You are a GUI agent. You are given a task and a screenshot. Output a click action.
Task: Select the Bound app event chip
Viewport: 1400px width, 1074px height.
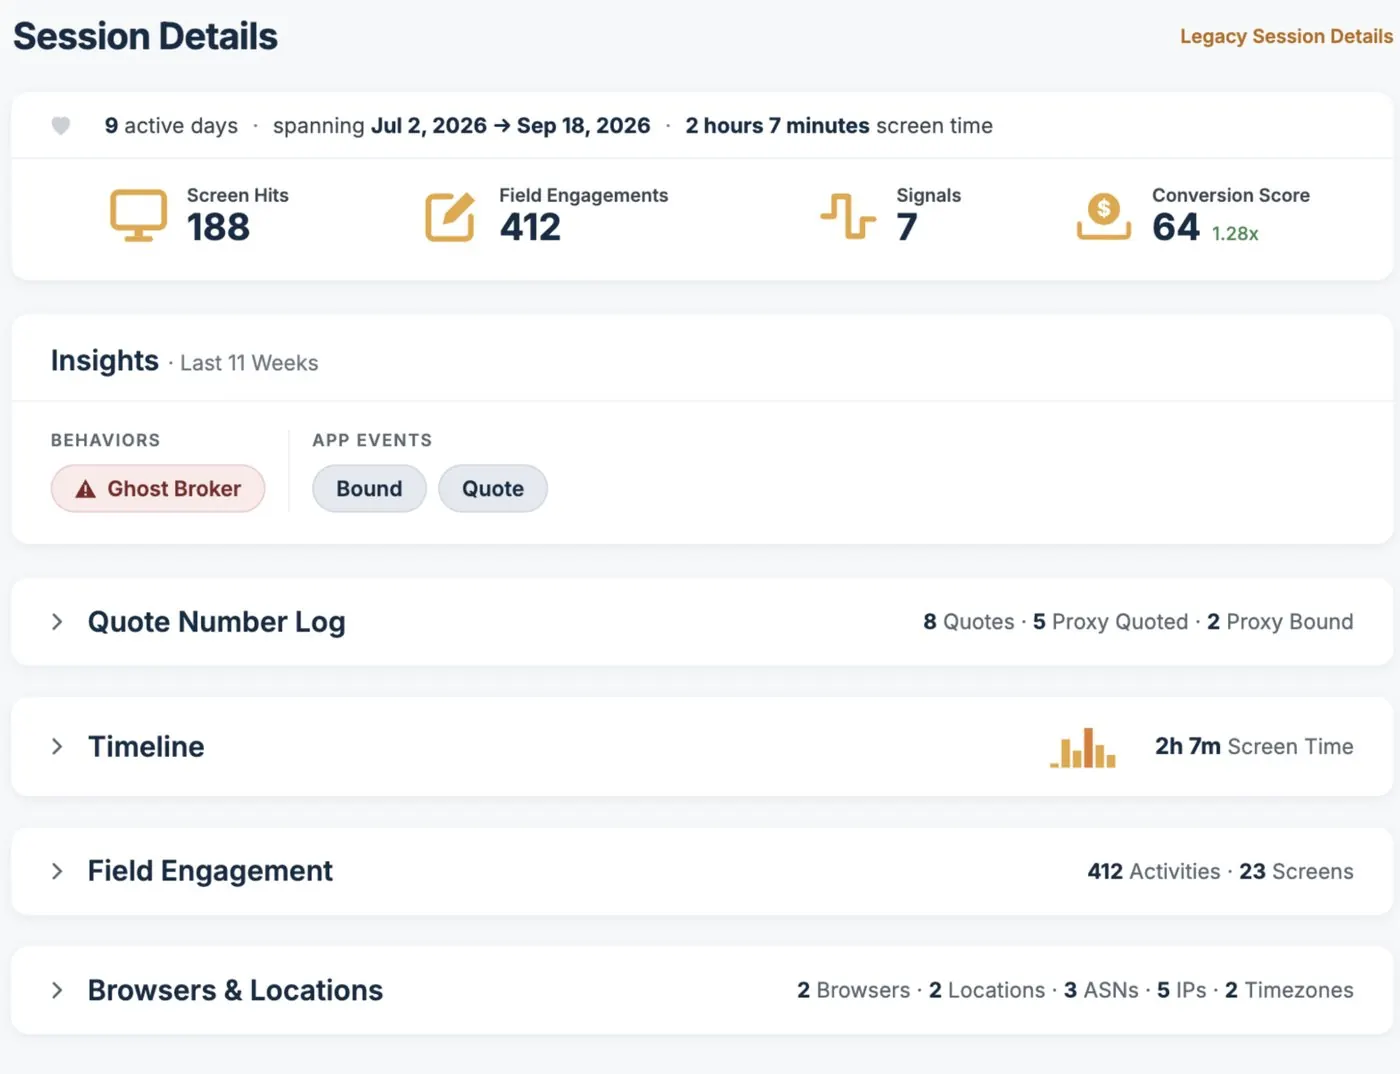369,488
